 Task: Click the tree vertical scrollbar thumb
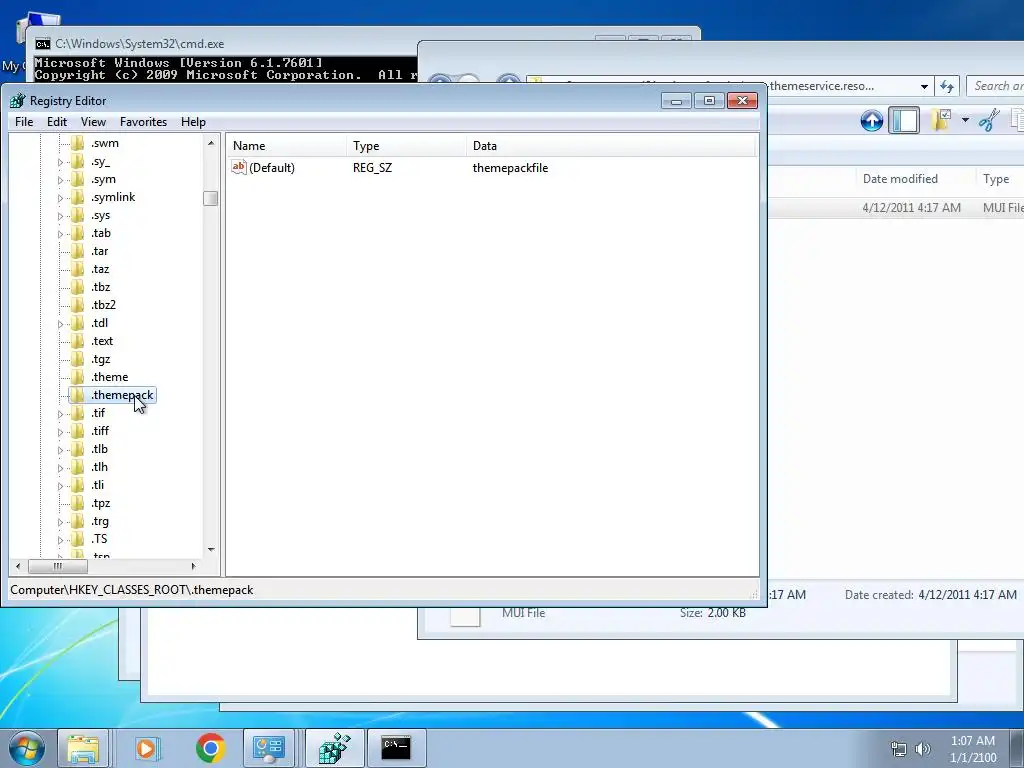click(210, 198)
